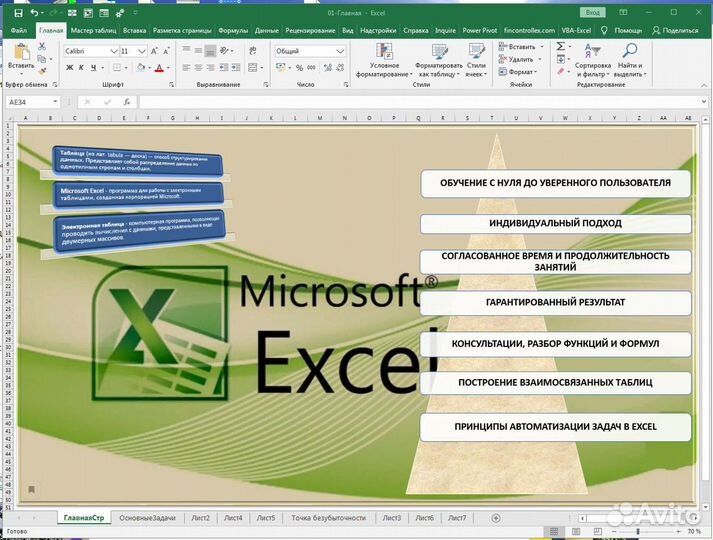
Task: Click the Save icon in quick access toolbar
Action: (18, 13)
